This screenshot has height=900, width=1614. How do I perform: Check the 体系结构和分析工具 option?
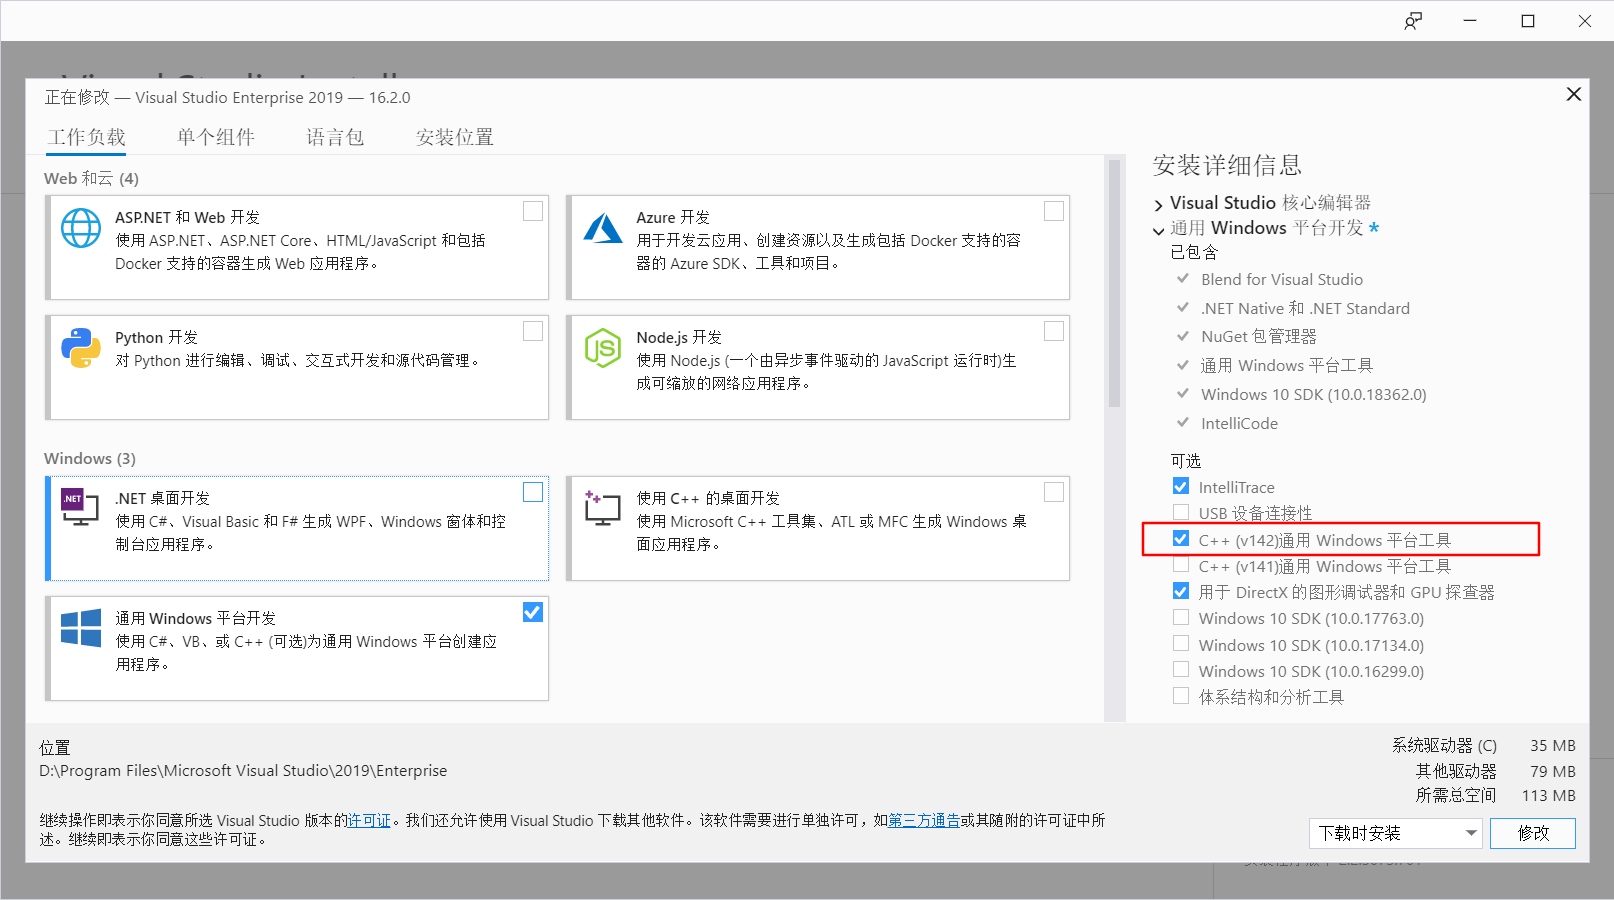[x=1181, y=696]
